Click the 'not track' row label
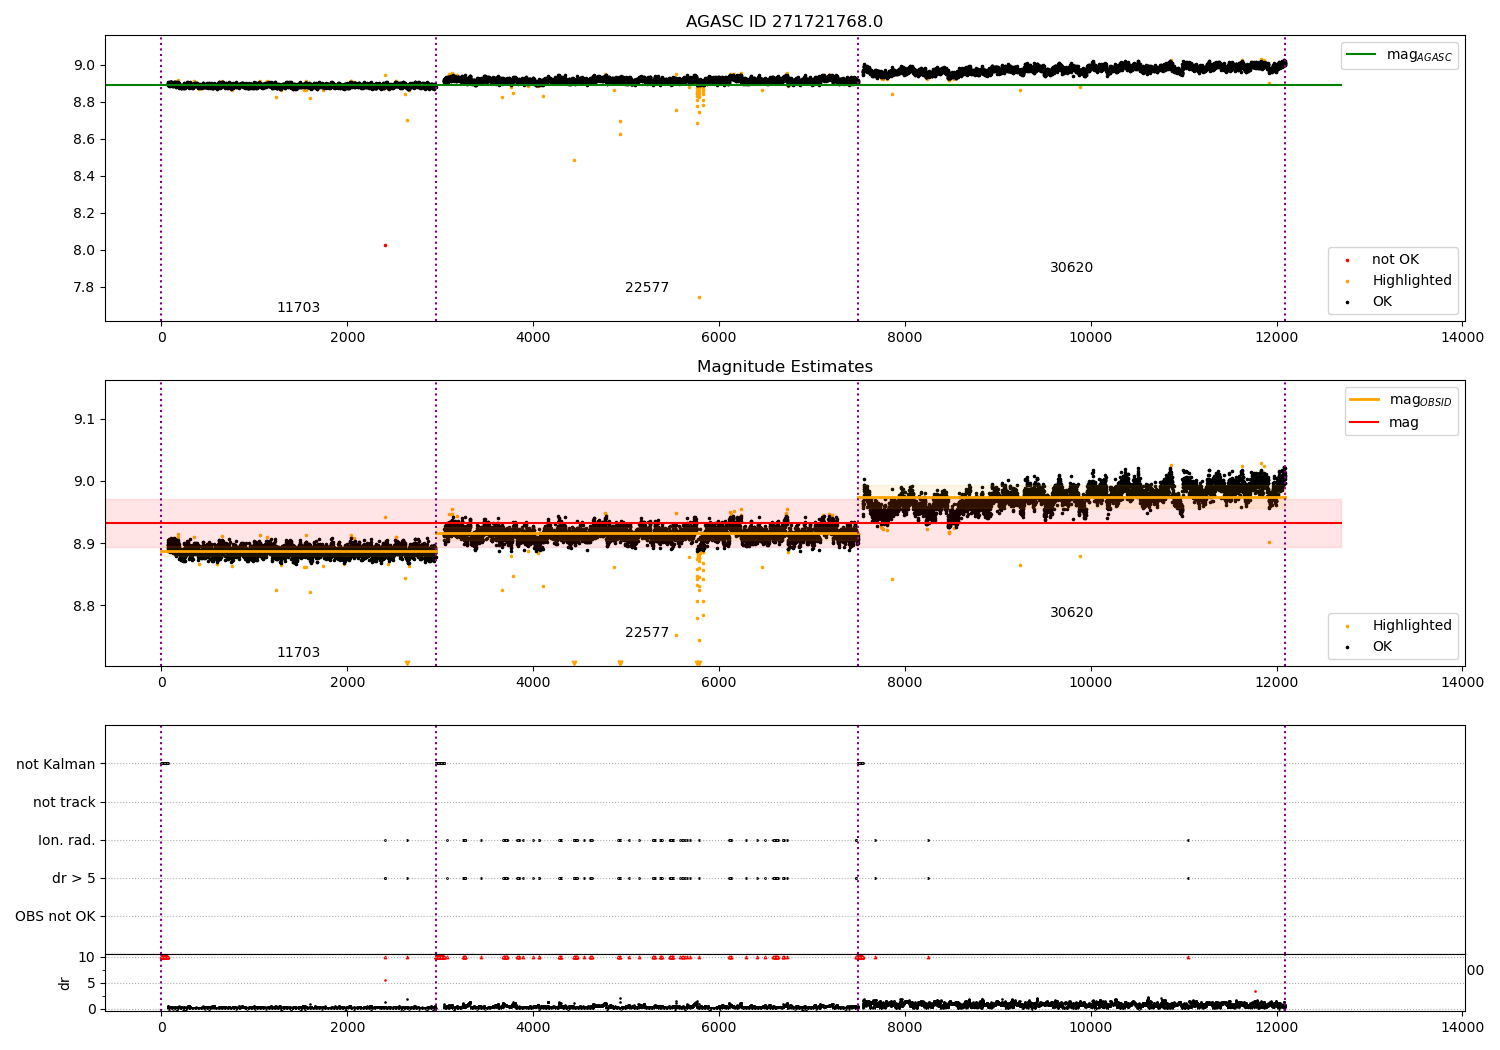 [64, 802]
